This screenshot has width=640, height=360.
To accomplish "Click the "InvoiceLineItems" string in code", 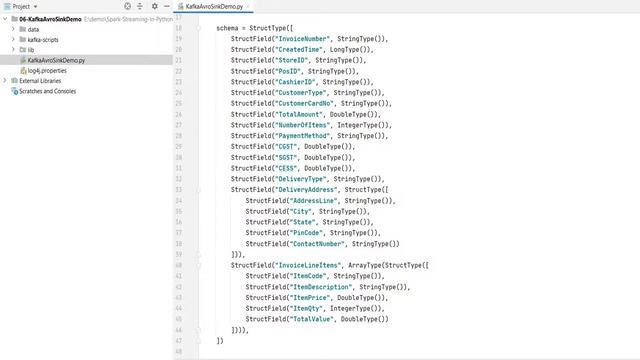I will click(308, 265).
